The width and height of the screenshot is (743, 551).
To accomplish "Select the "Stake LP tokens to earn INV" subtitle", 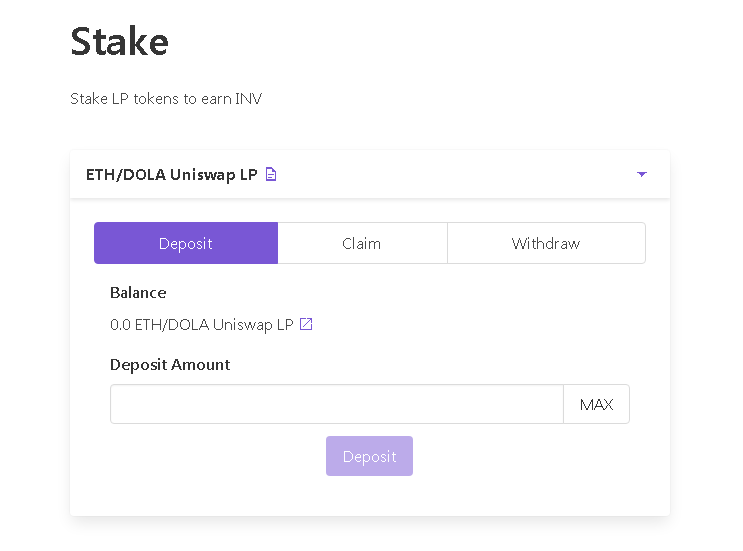I will pyautogui.click(x=166, y=99).
